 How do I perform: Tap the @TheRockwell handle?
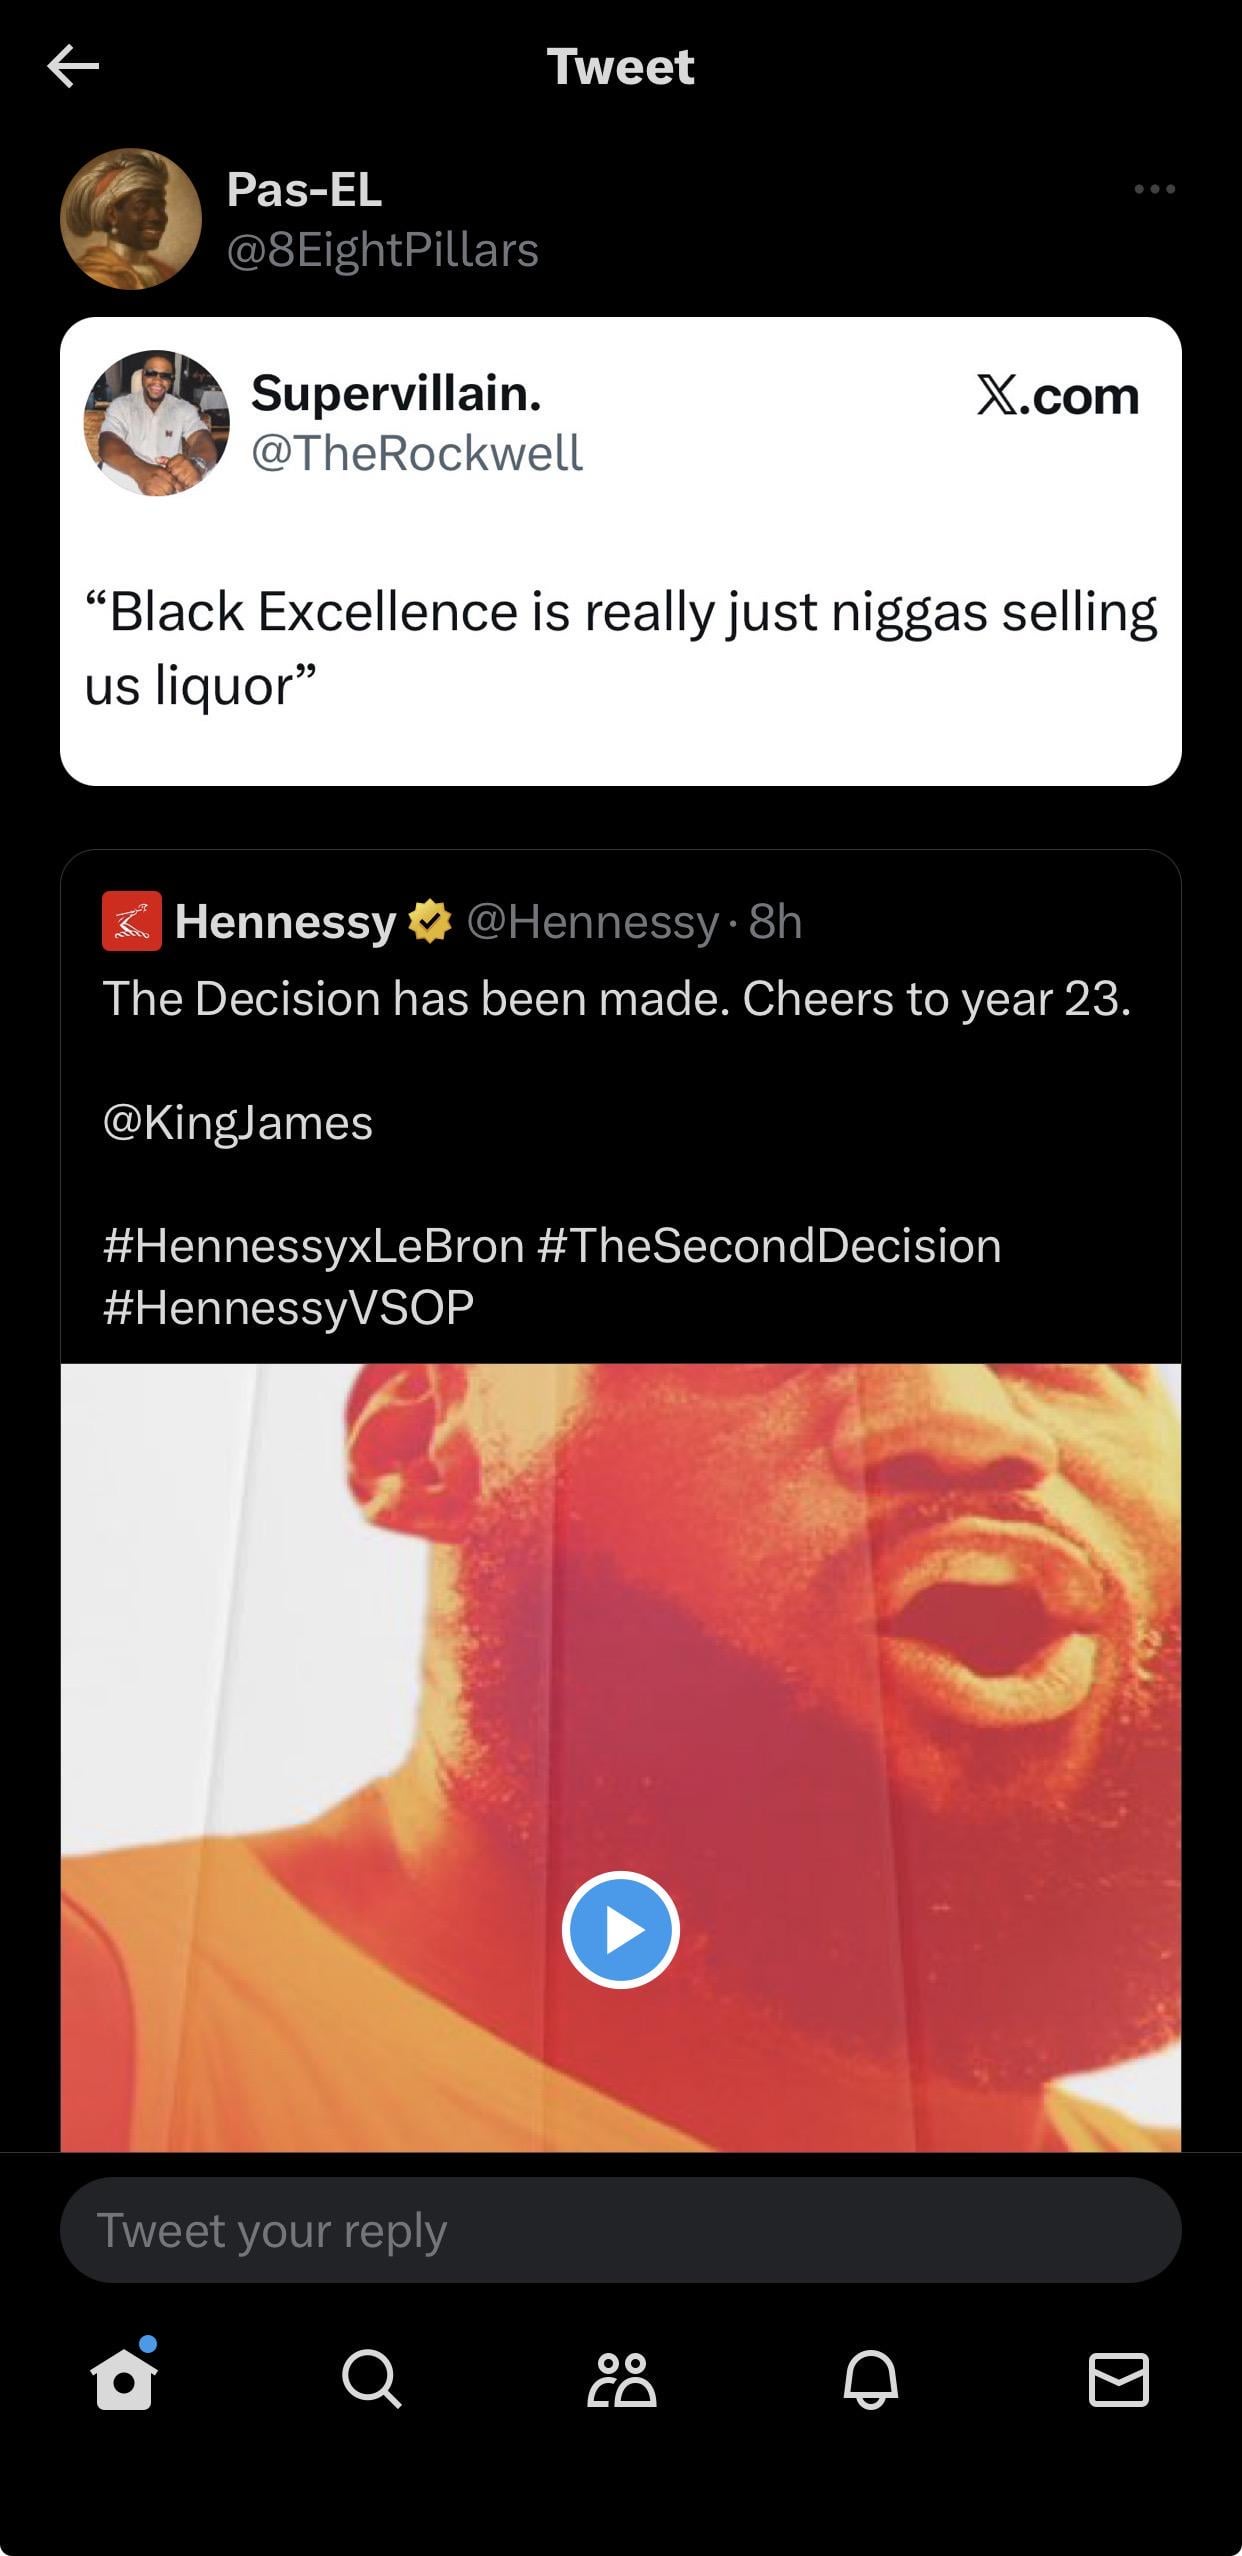click(x=416, y=453)
